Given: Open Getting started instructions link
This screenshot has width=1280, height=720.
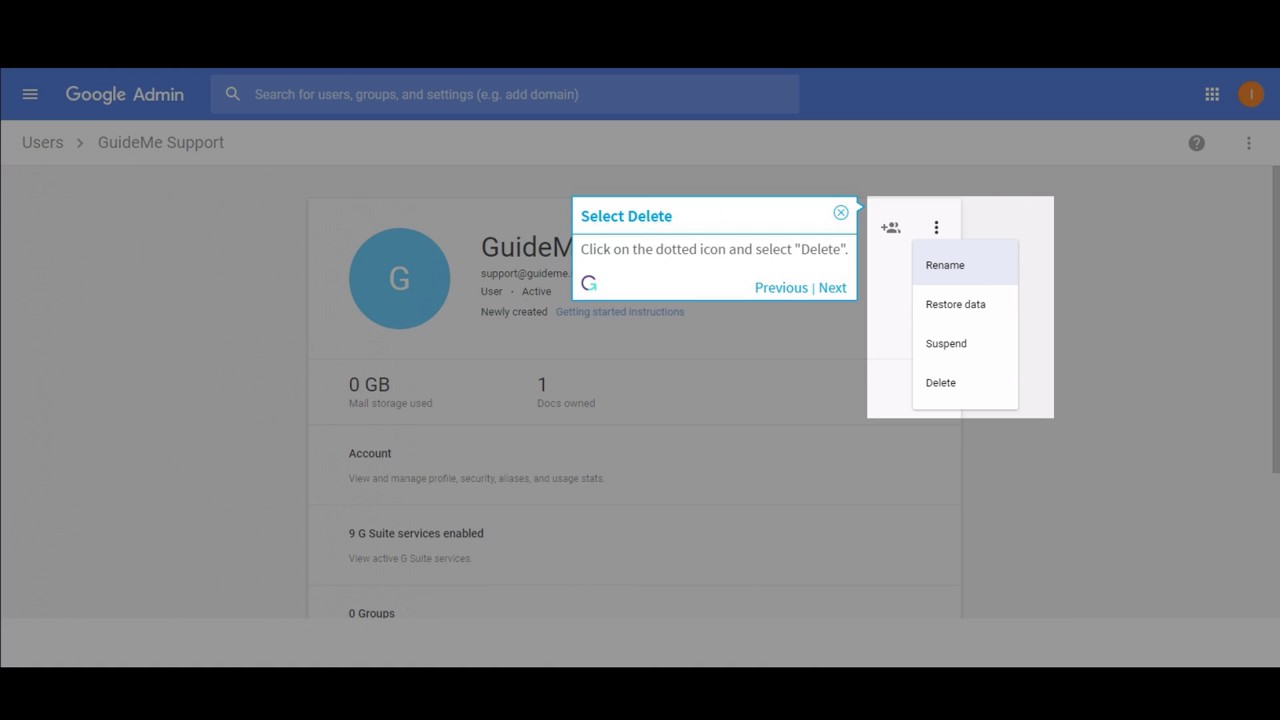Looking at the screenshot, I should 620,312.
